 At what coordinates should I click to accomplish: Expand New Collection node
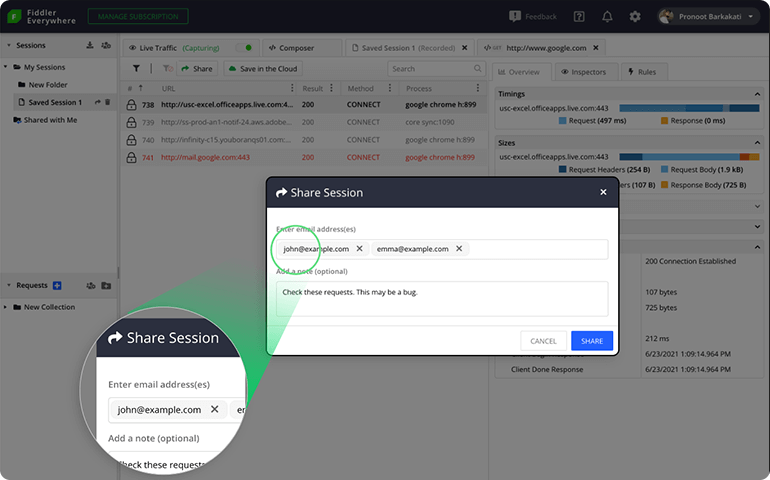5,307
